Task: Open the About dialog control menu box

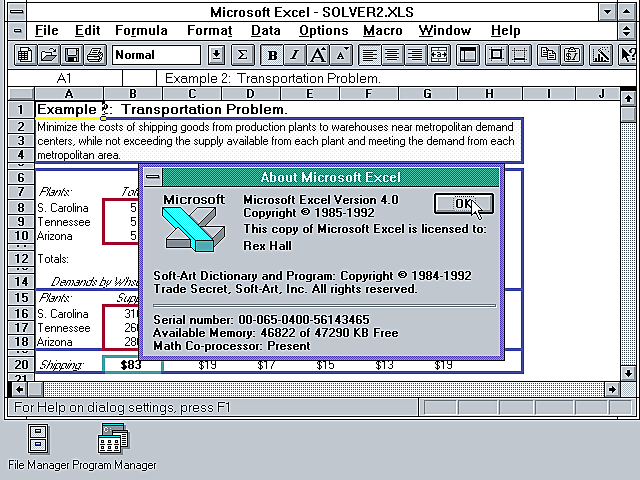Action: (x=153, y=177)
